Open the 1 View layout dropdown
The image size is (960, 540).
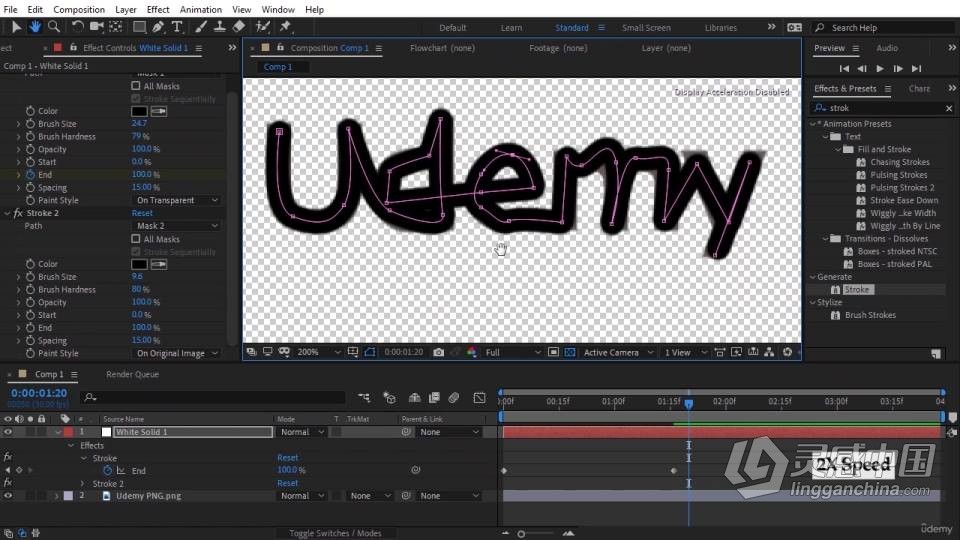click(x=686, y=353)
